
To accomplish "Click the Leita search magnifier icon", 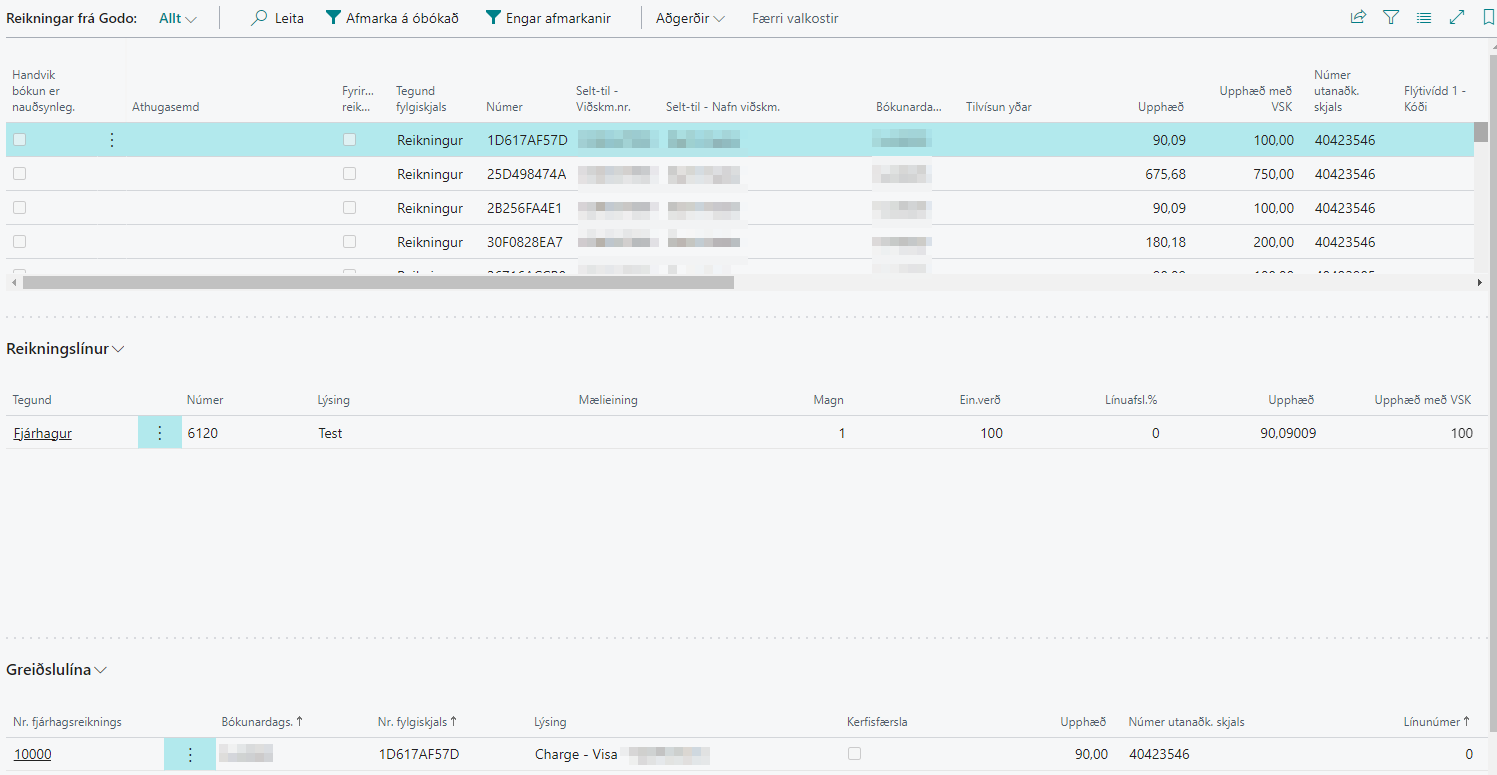I will pyautogui.click(x=260, y=18).
